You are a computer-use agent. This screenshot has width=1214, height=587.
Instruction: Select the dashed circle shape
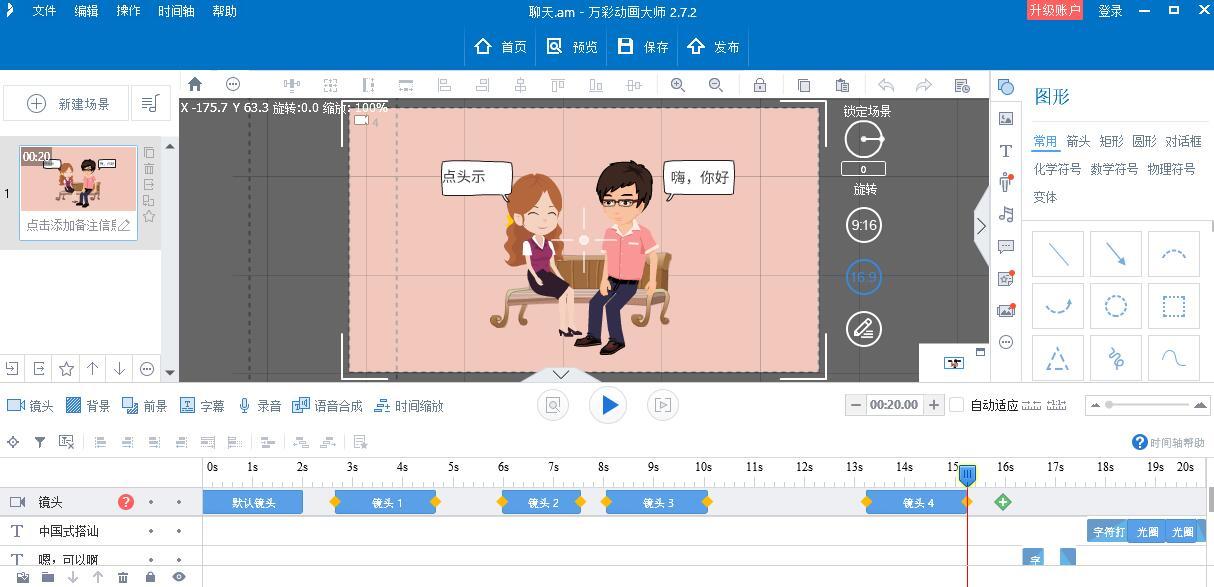(1116, 306)
